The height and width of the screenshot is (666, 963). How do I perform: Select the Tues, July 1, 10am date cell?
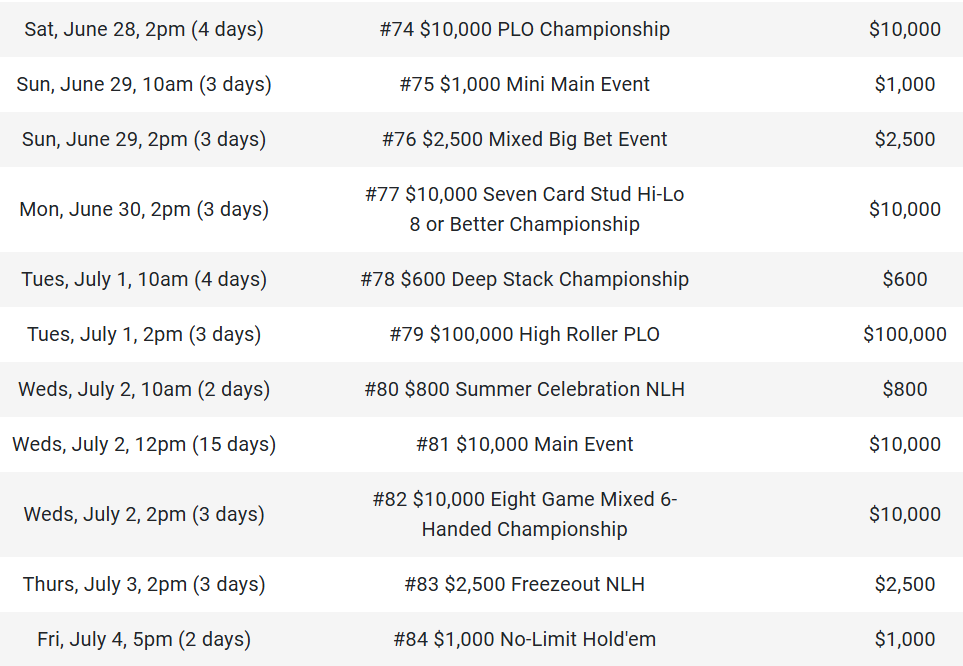[144, 279]
